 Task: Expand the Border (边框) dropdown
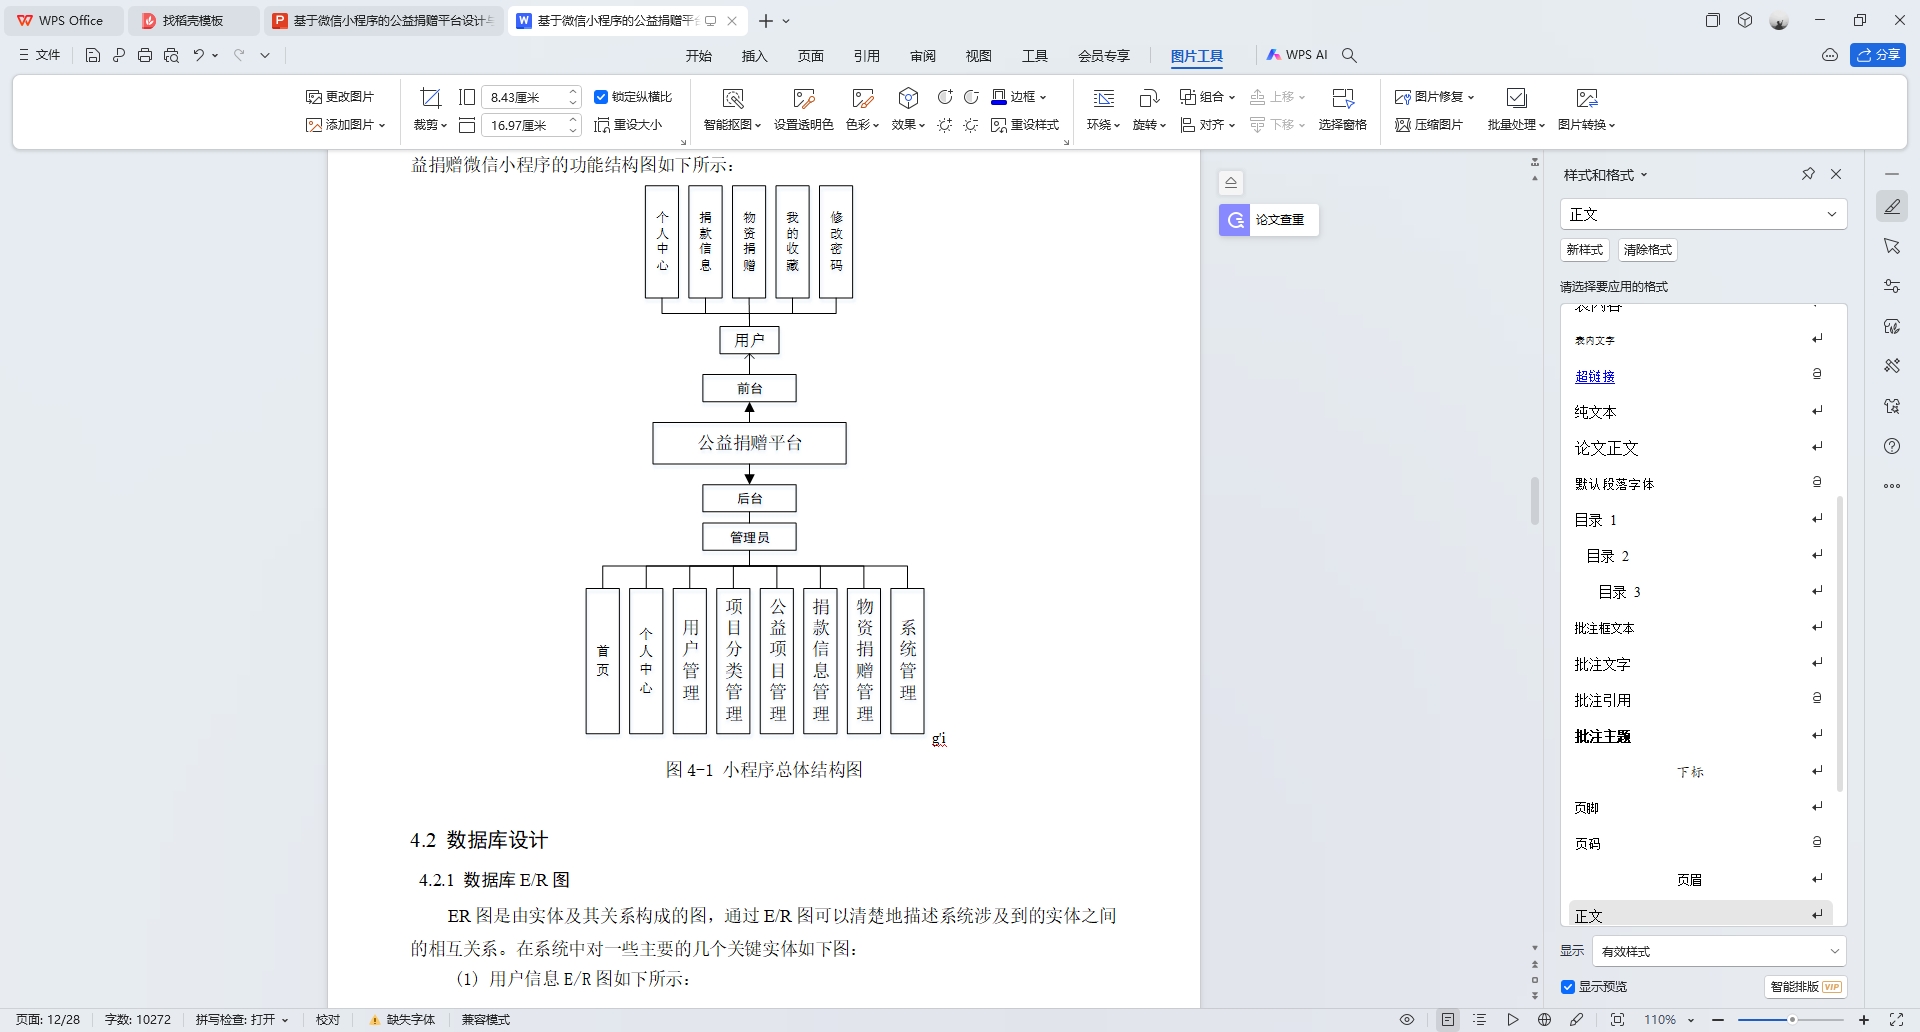tap(1043, 97)
